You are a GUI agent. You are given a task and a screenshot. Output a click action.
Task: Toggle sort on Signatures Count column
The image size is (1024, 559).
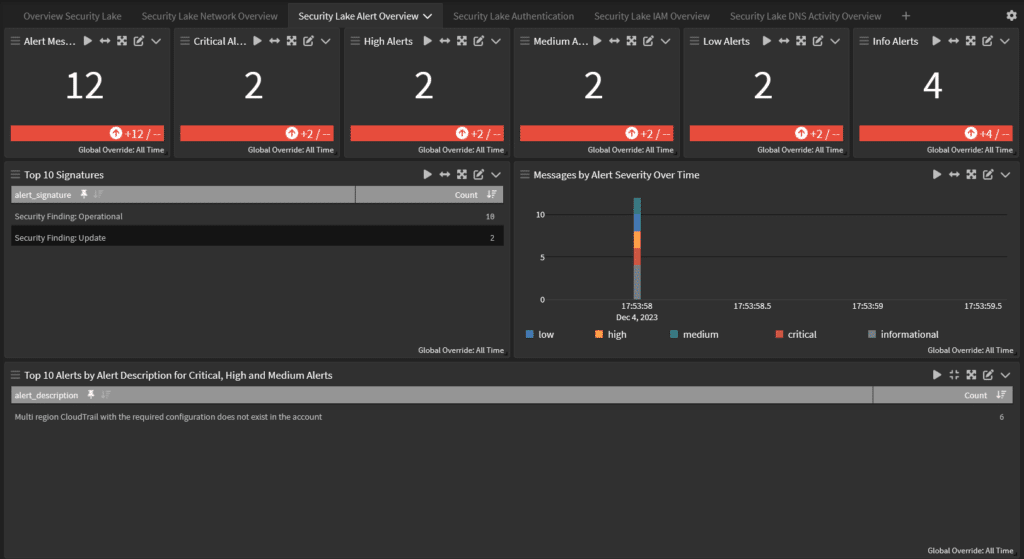click(491, 195)
